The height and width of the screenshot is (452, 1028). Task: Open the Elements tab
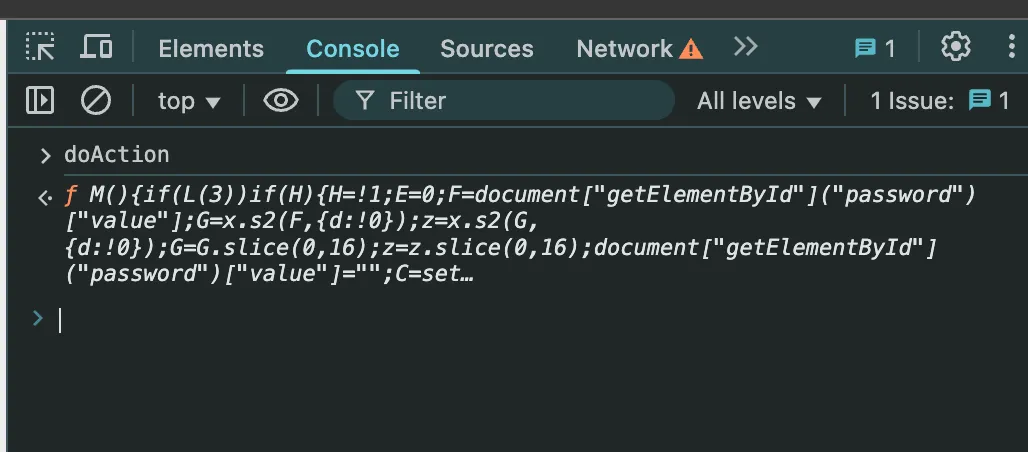click(x=211, y=49)
